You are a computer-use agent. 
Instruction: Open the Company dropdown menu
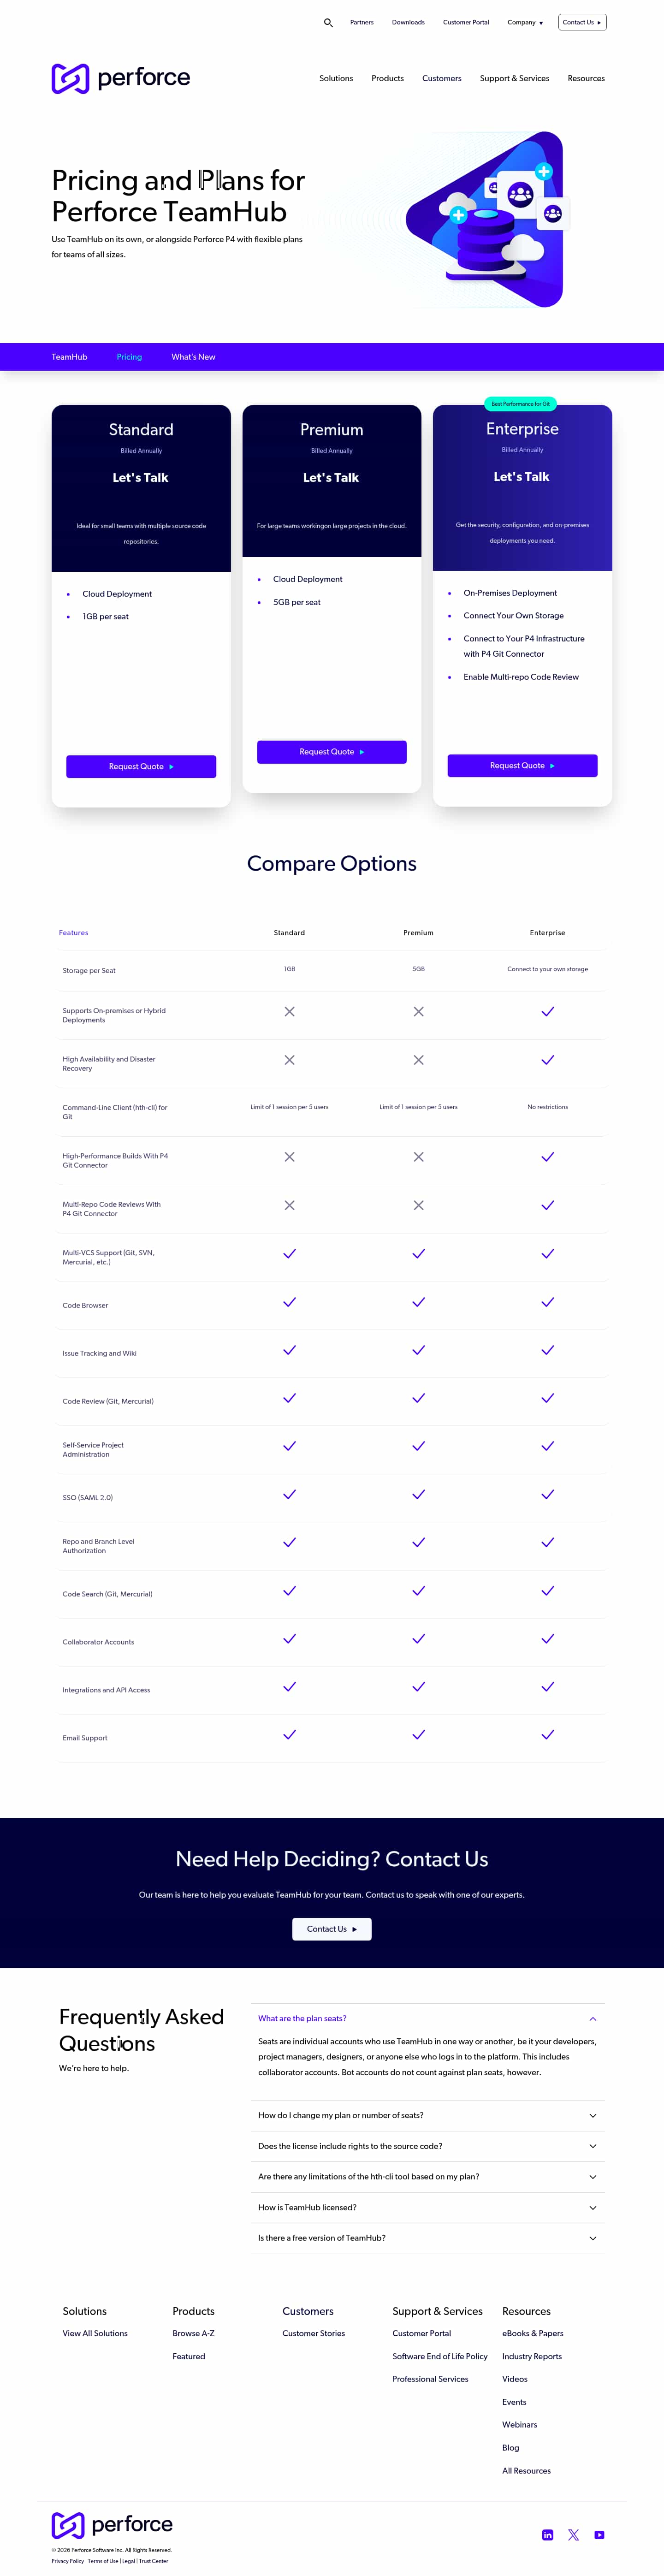[524, 22]
